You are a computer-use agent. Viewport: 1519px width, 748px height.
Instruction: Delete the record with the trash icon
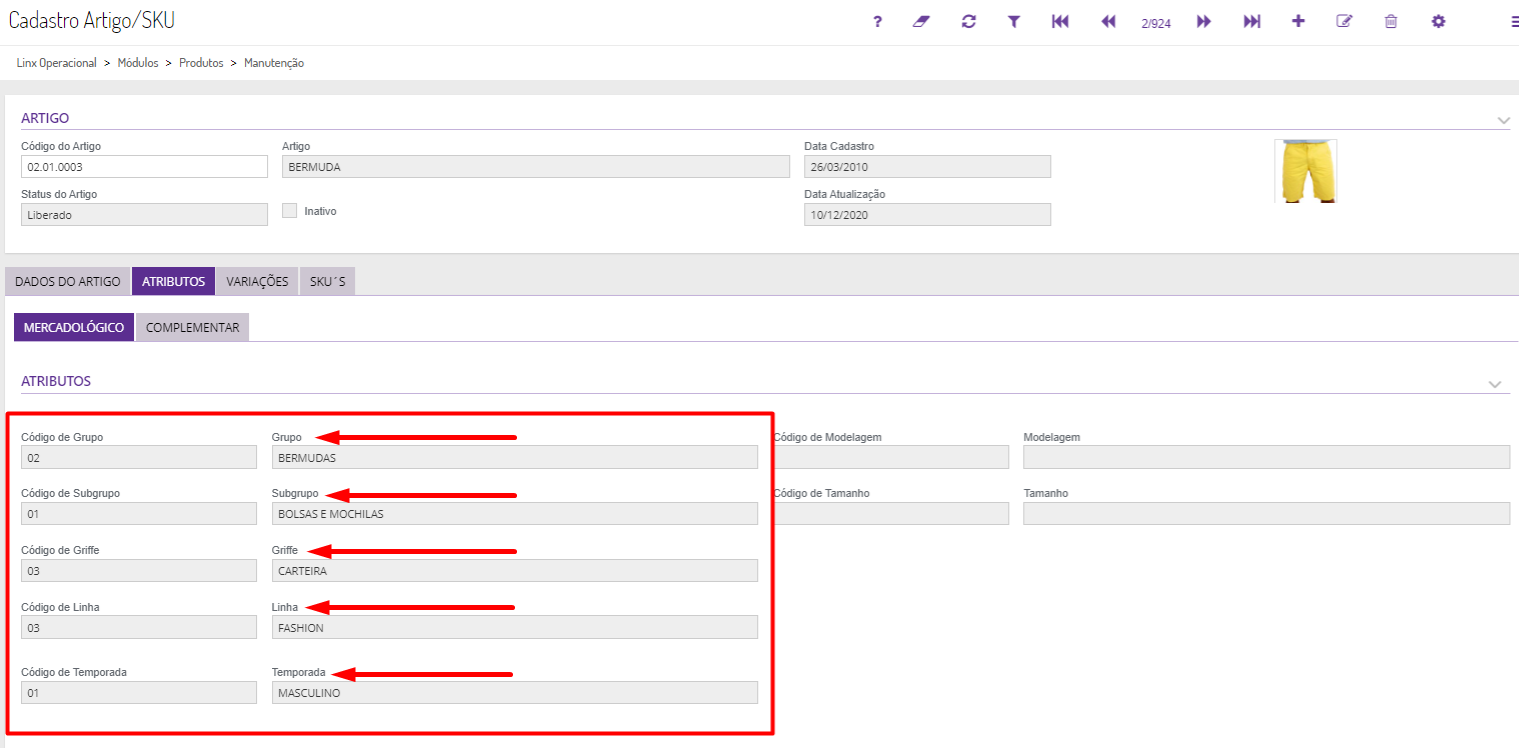coord(1390,21)
